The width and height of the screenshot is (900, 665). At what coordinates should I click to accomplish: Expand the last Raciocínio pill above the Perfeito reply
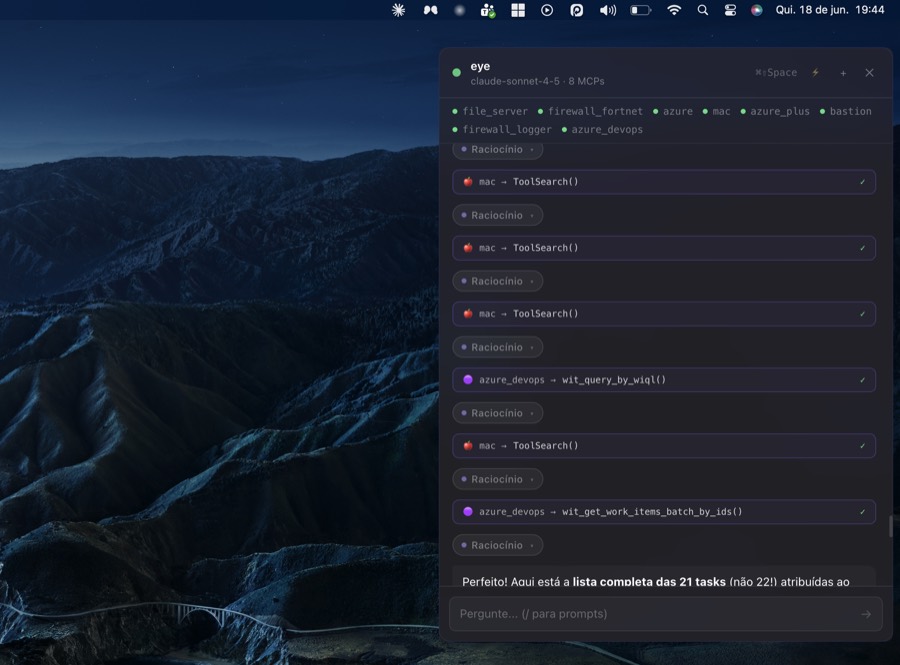tap(498, 545)
